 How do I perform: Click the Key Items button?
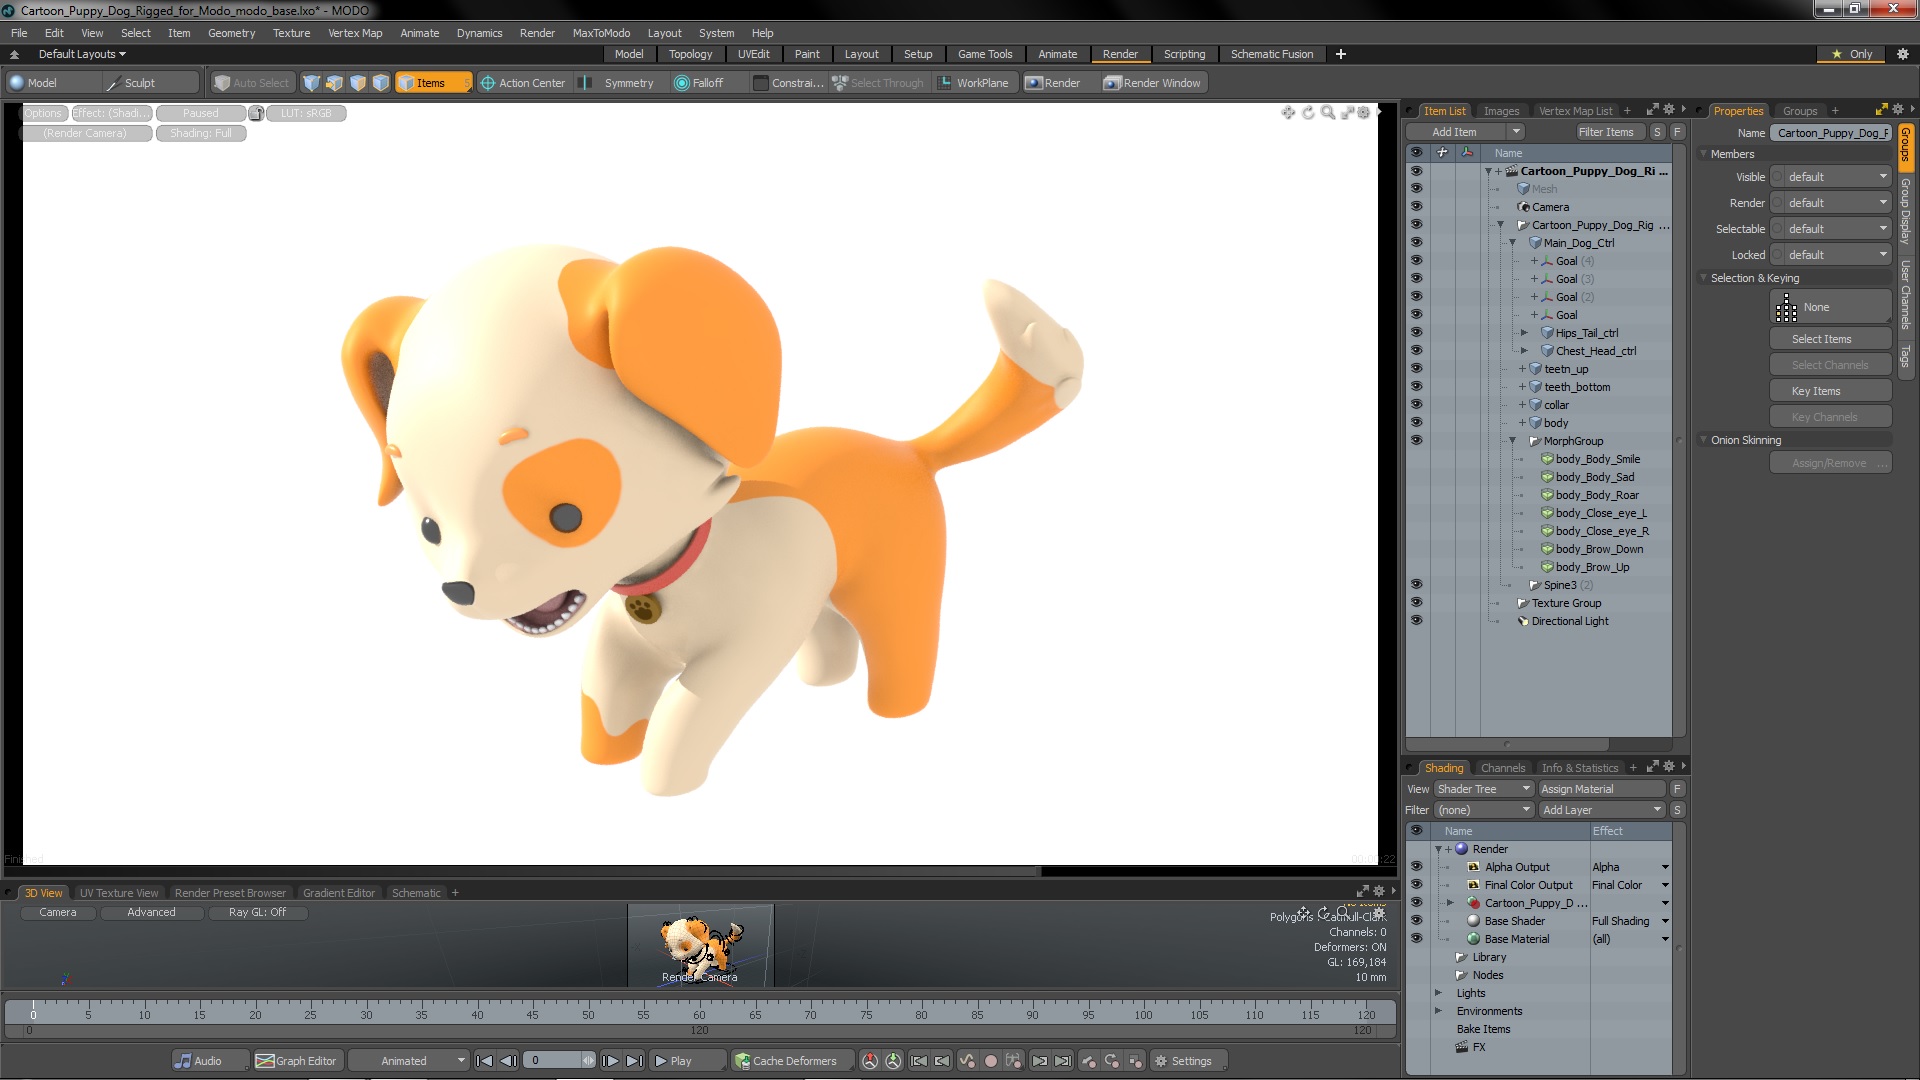point(1830,391)
